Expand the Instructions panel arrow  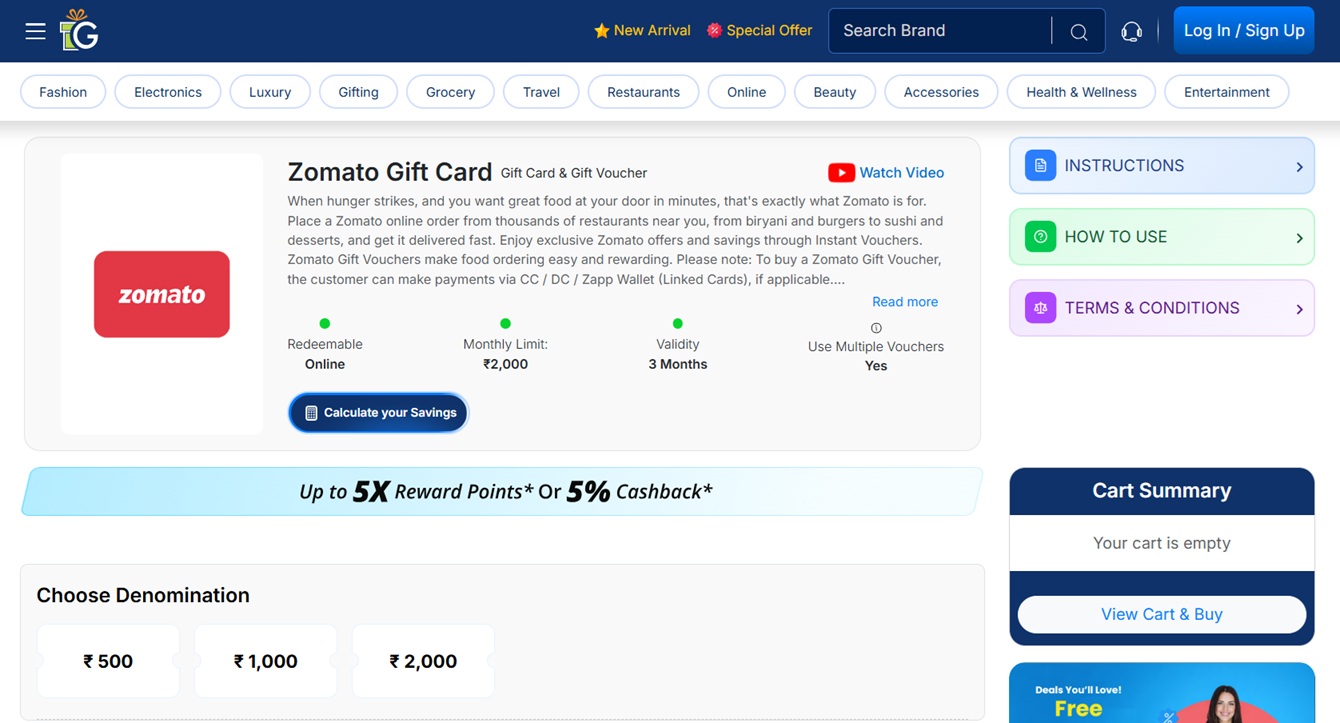[1299, 167]
